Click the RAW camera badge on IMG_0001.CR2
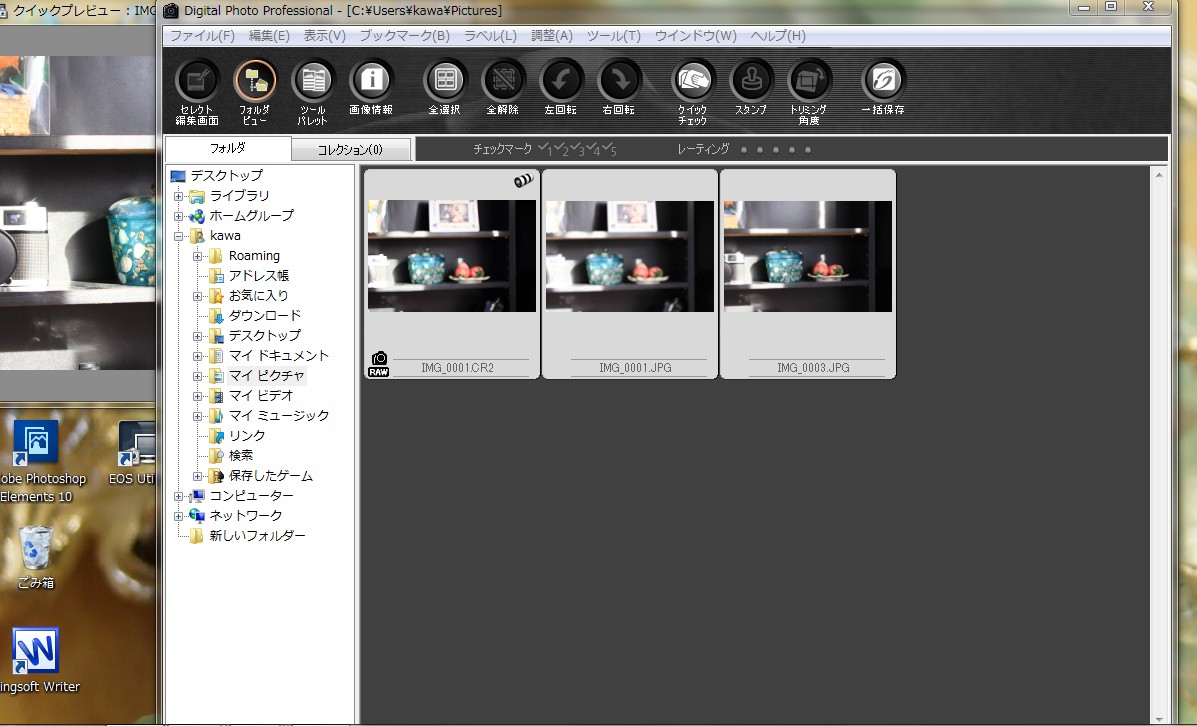The height and width of the screenshot is (726, 1197). point(379,364)
